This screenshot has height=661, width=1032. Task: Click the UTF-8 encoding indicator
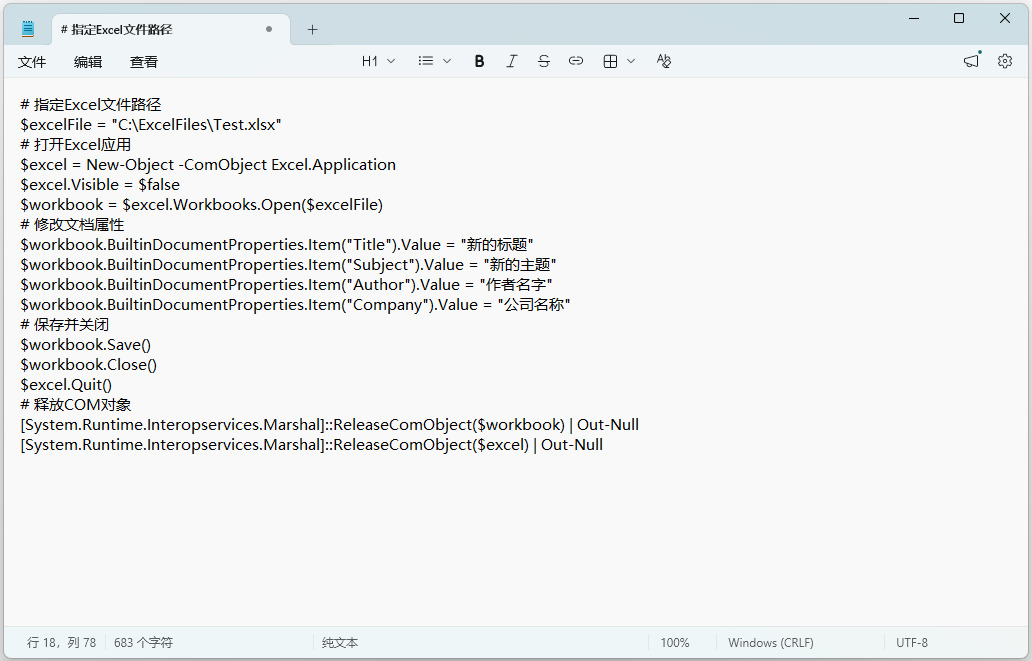click(x=912, y=643)
